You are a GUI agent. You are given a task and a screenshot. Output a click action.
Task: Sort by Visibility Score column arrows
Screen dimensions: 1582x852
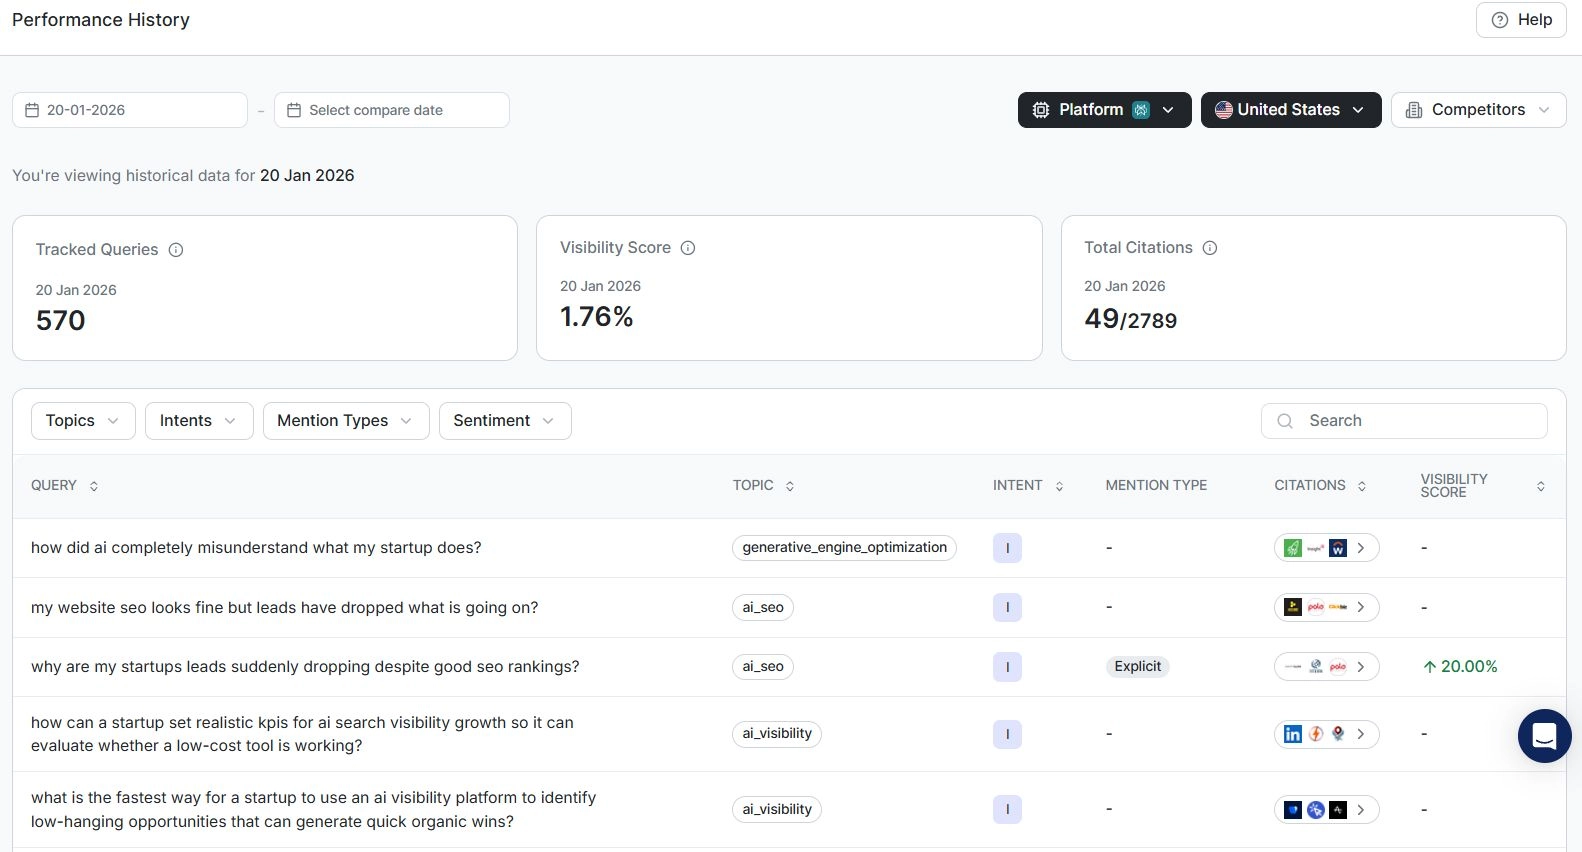point(1541,486)
